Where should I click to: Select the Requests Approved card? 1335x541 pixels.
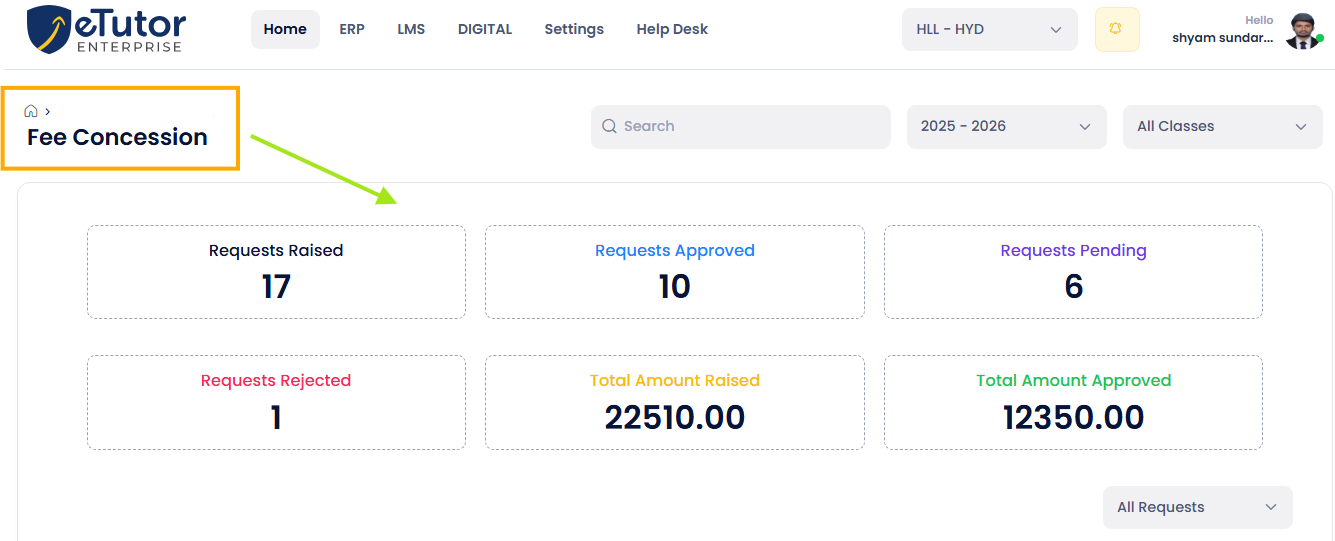pyautogui.click(x=675, y=272)
